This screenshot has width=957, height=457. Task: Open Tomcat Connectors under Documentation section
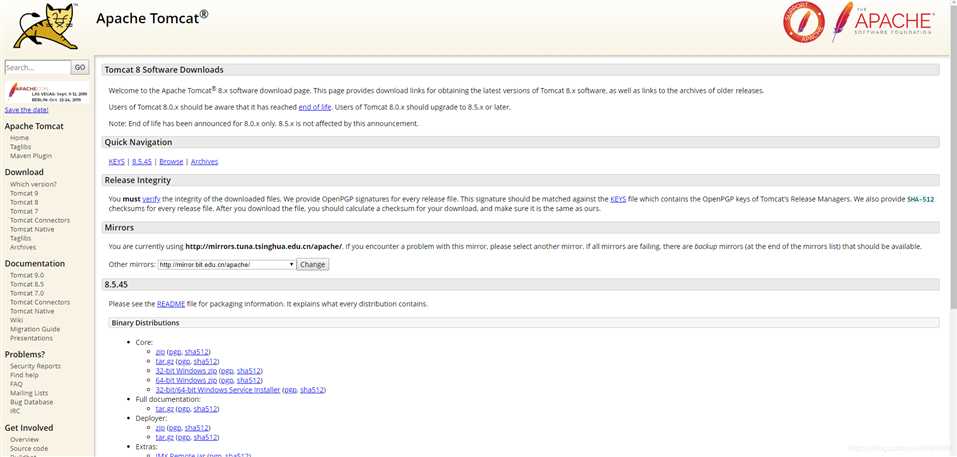pyautogui.click(x=40, y=303)
